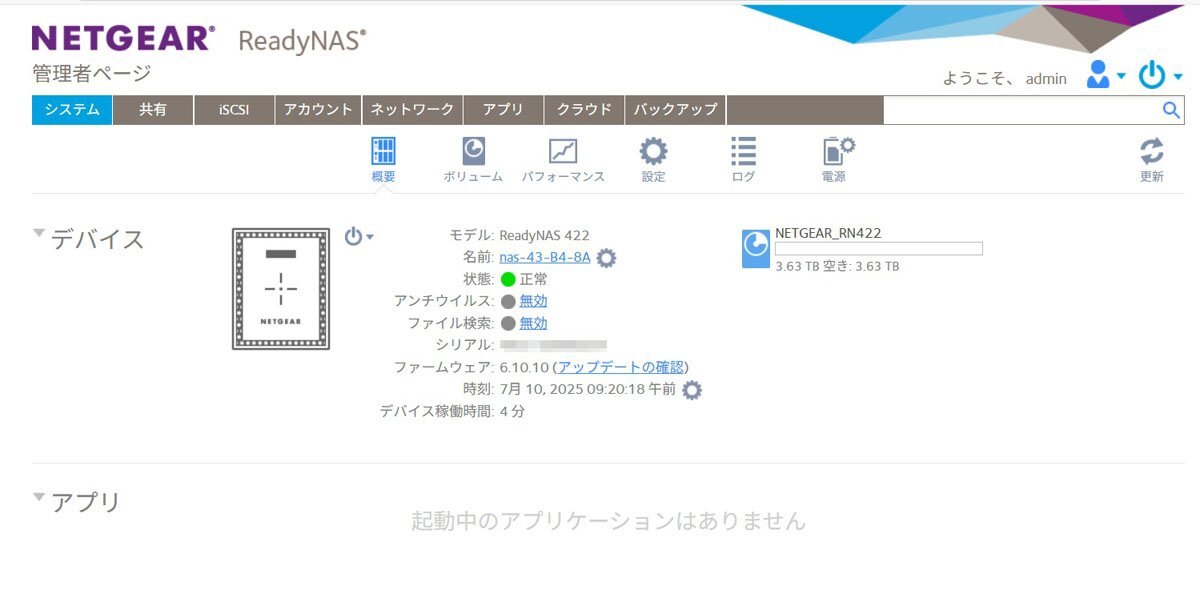Image resolution: width=1200 pixels, height=598 pixels.
Task: Collapse the アプリ section triangle
Action: (x=39, y=496)
